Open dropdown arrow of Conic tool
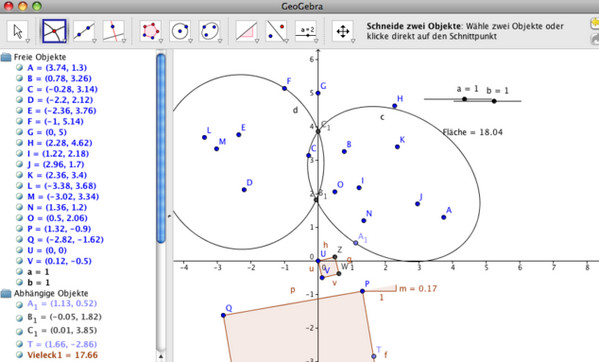The width and height of the screenshot is (599, 362). (220, 40)
